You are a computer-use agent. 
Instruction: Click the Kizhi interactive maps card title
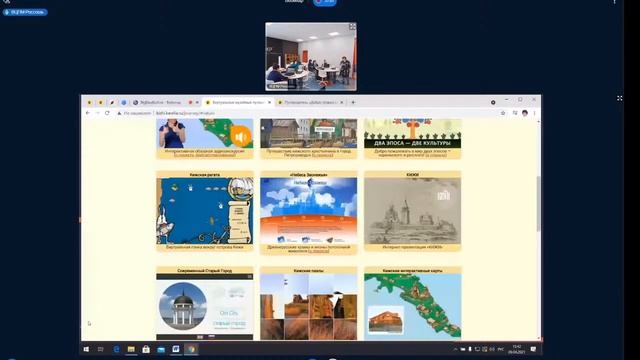tap(413, 271)
